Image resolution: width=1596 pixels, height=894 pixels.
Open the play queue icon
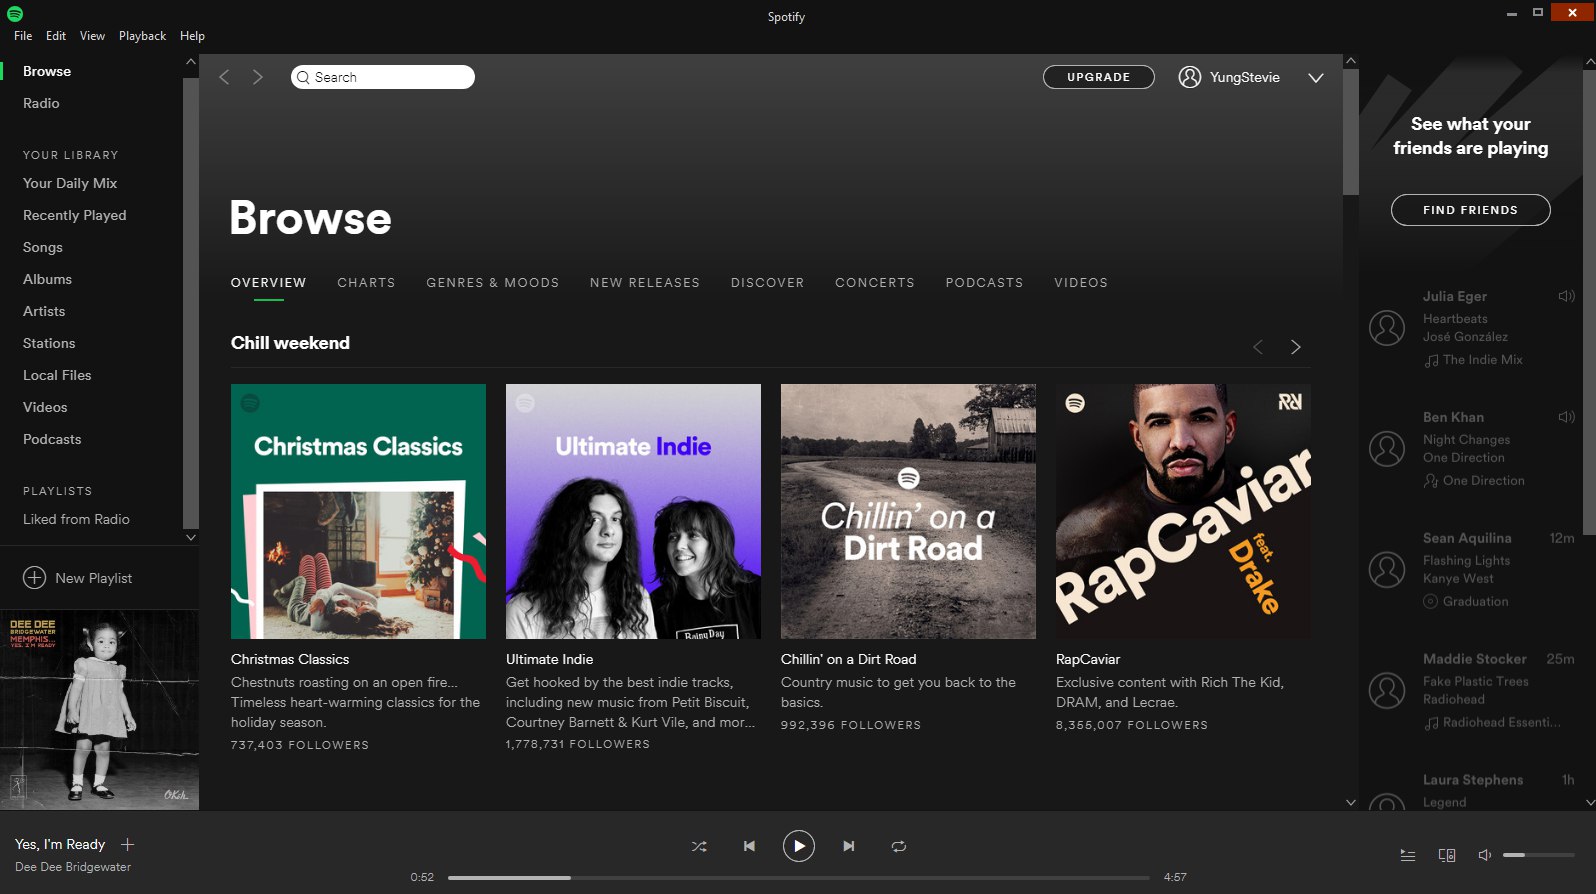pos(1407,855)
